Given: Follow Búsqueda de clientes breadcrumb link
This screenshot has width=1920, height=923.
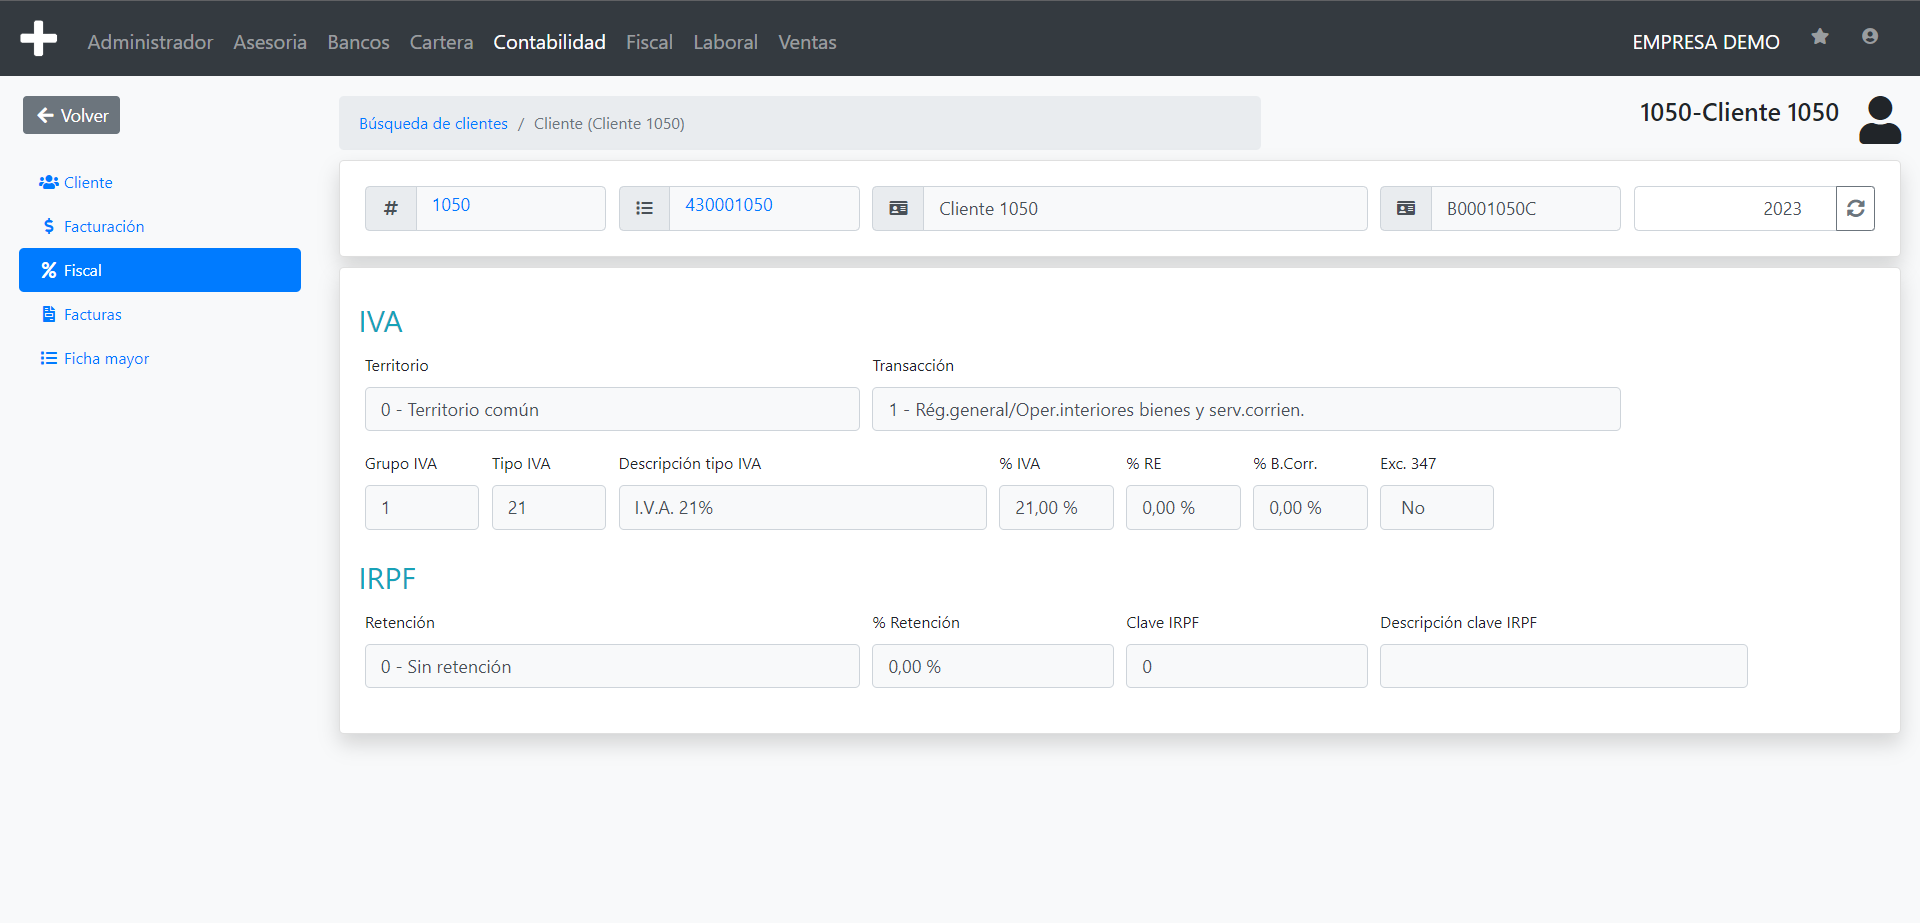Looking at the screenshot, I should (433, 123).
